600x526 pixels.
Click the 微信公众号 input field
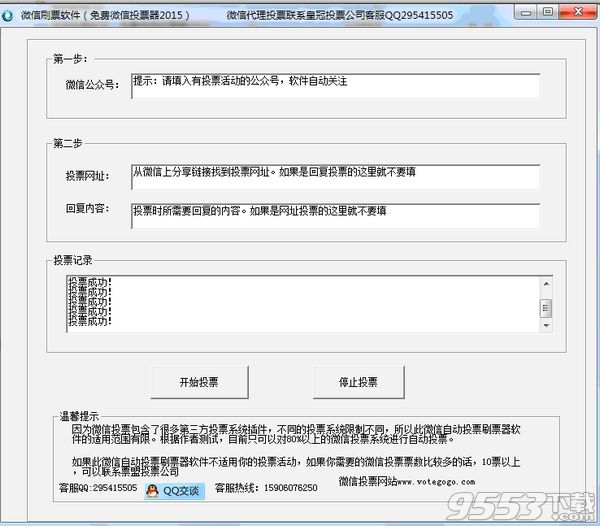(x=336, y=86)
